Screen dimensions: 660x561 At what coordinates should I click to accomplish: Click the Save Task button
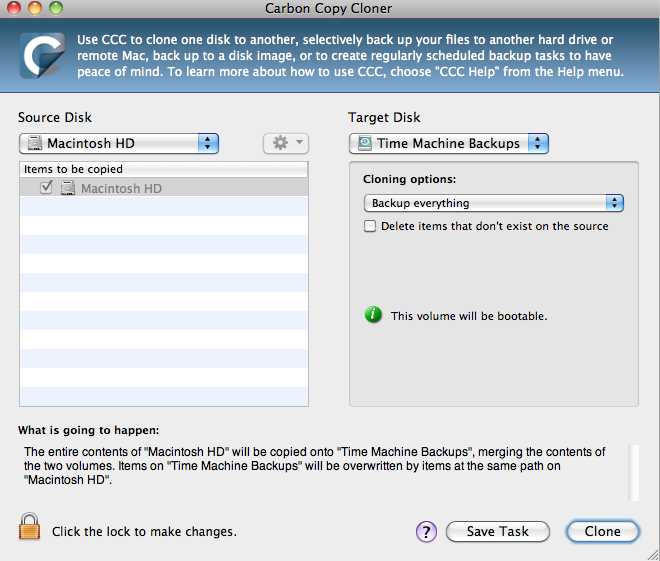[x=498, y=532]
